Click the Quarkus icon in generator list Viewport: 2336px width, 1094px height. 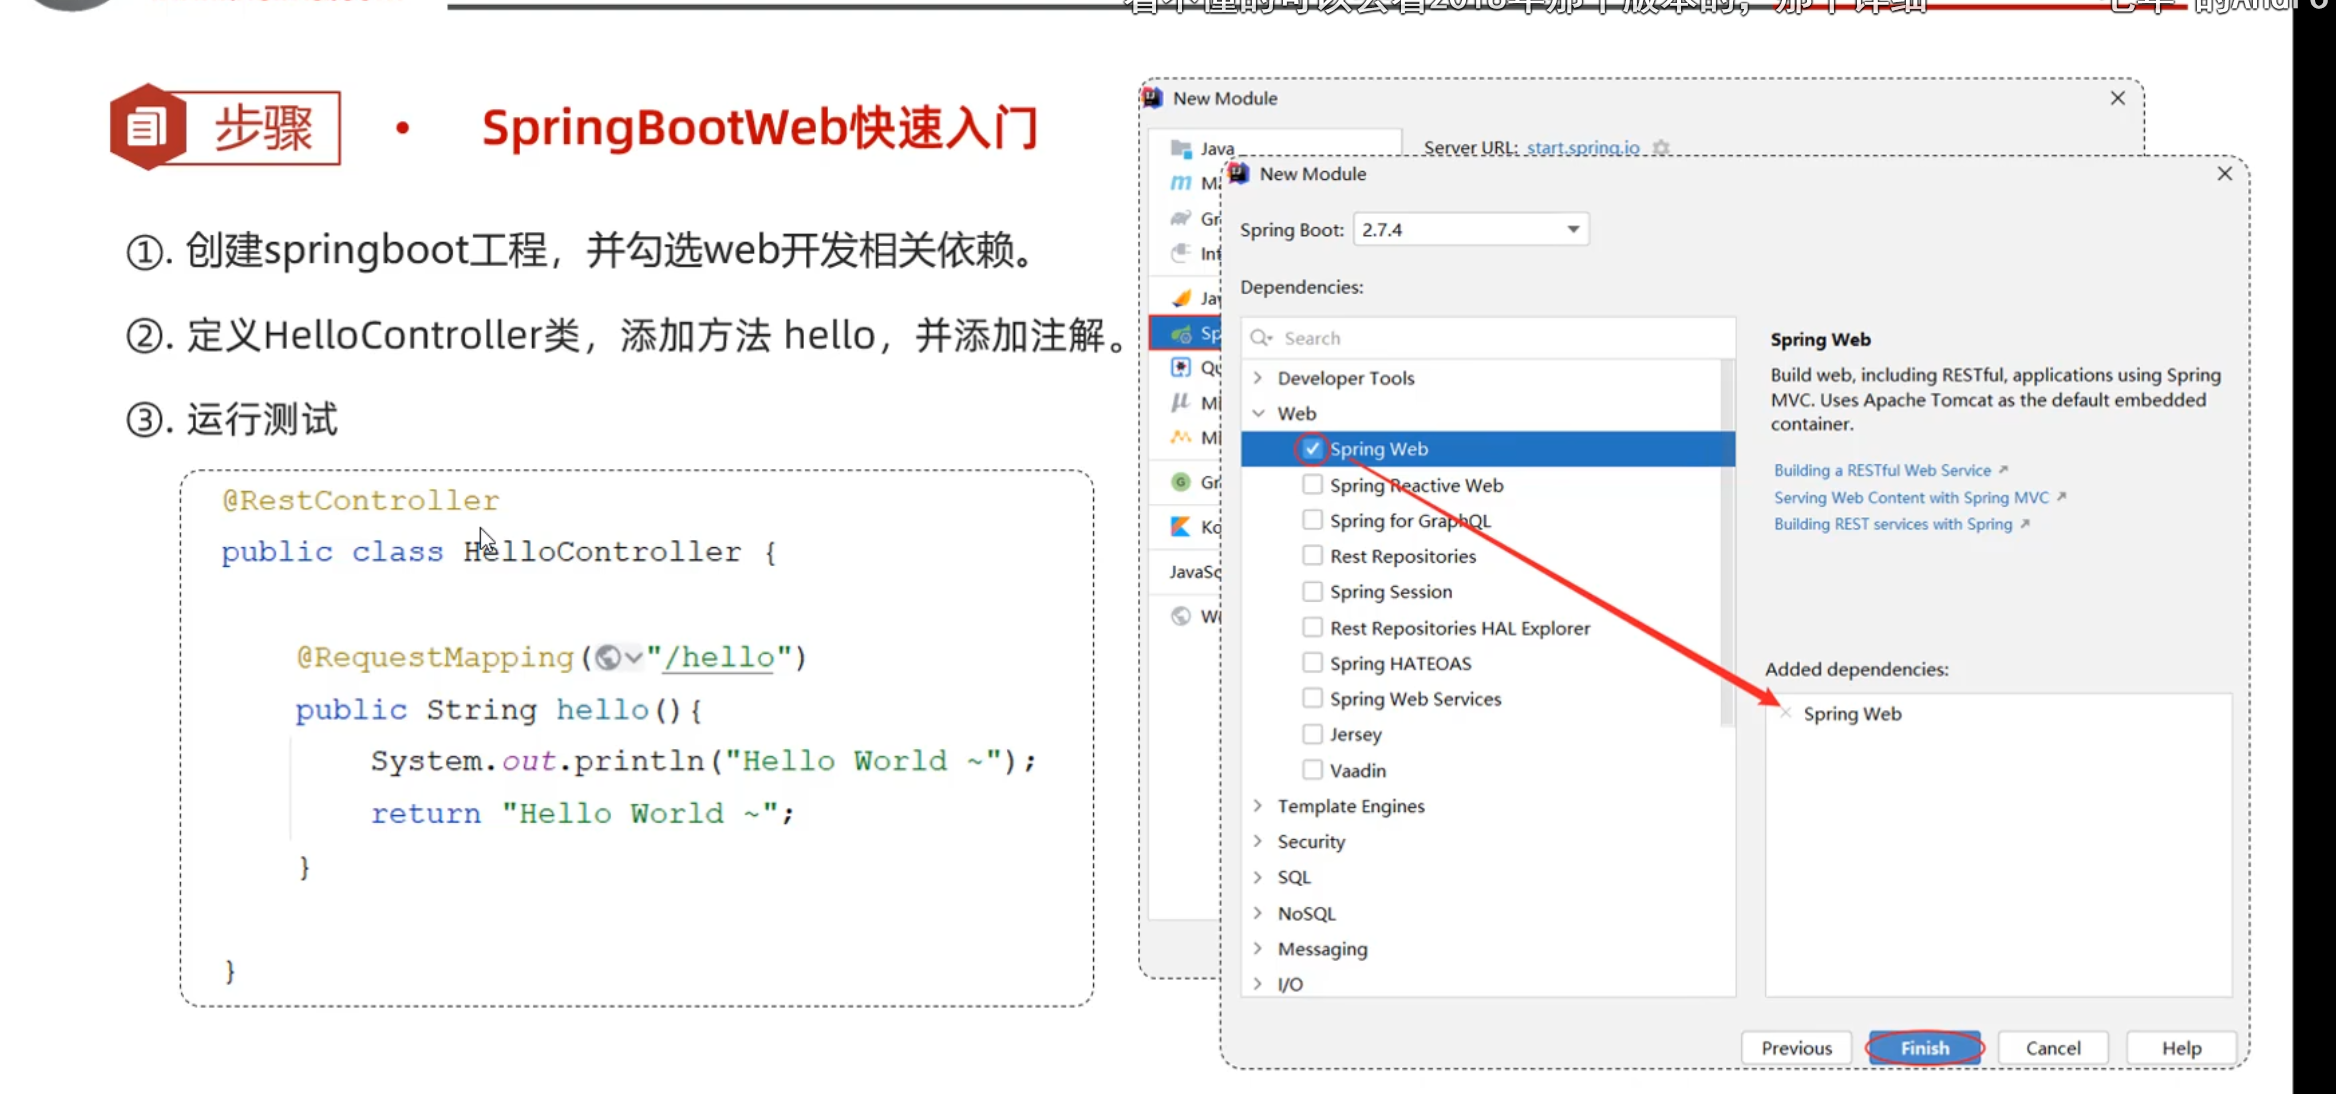[x=1181, y=367]
